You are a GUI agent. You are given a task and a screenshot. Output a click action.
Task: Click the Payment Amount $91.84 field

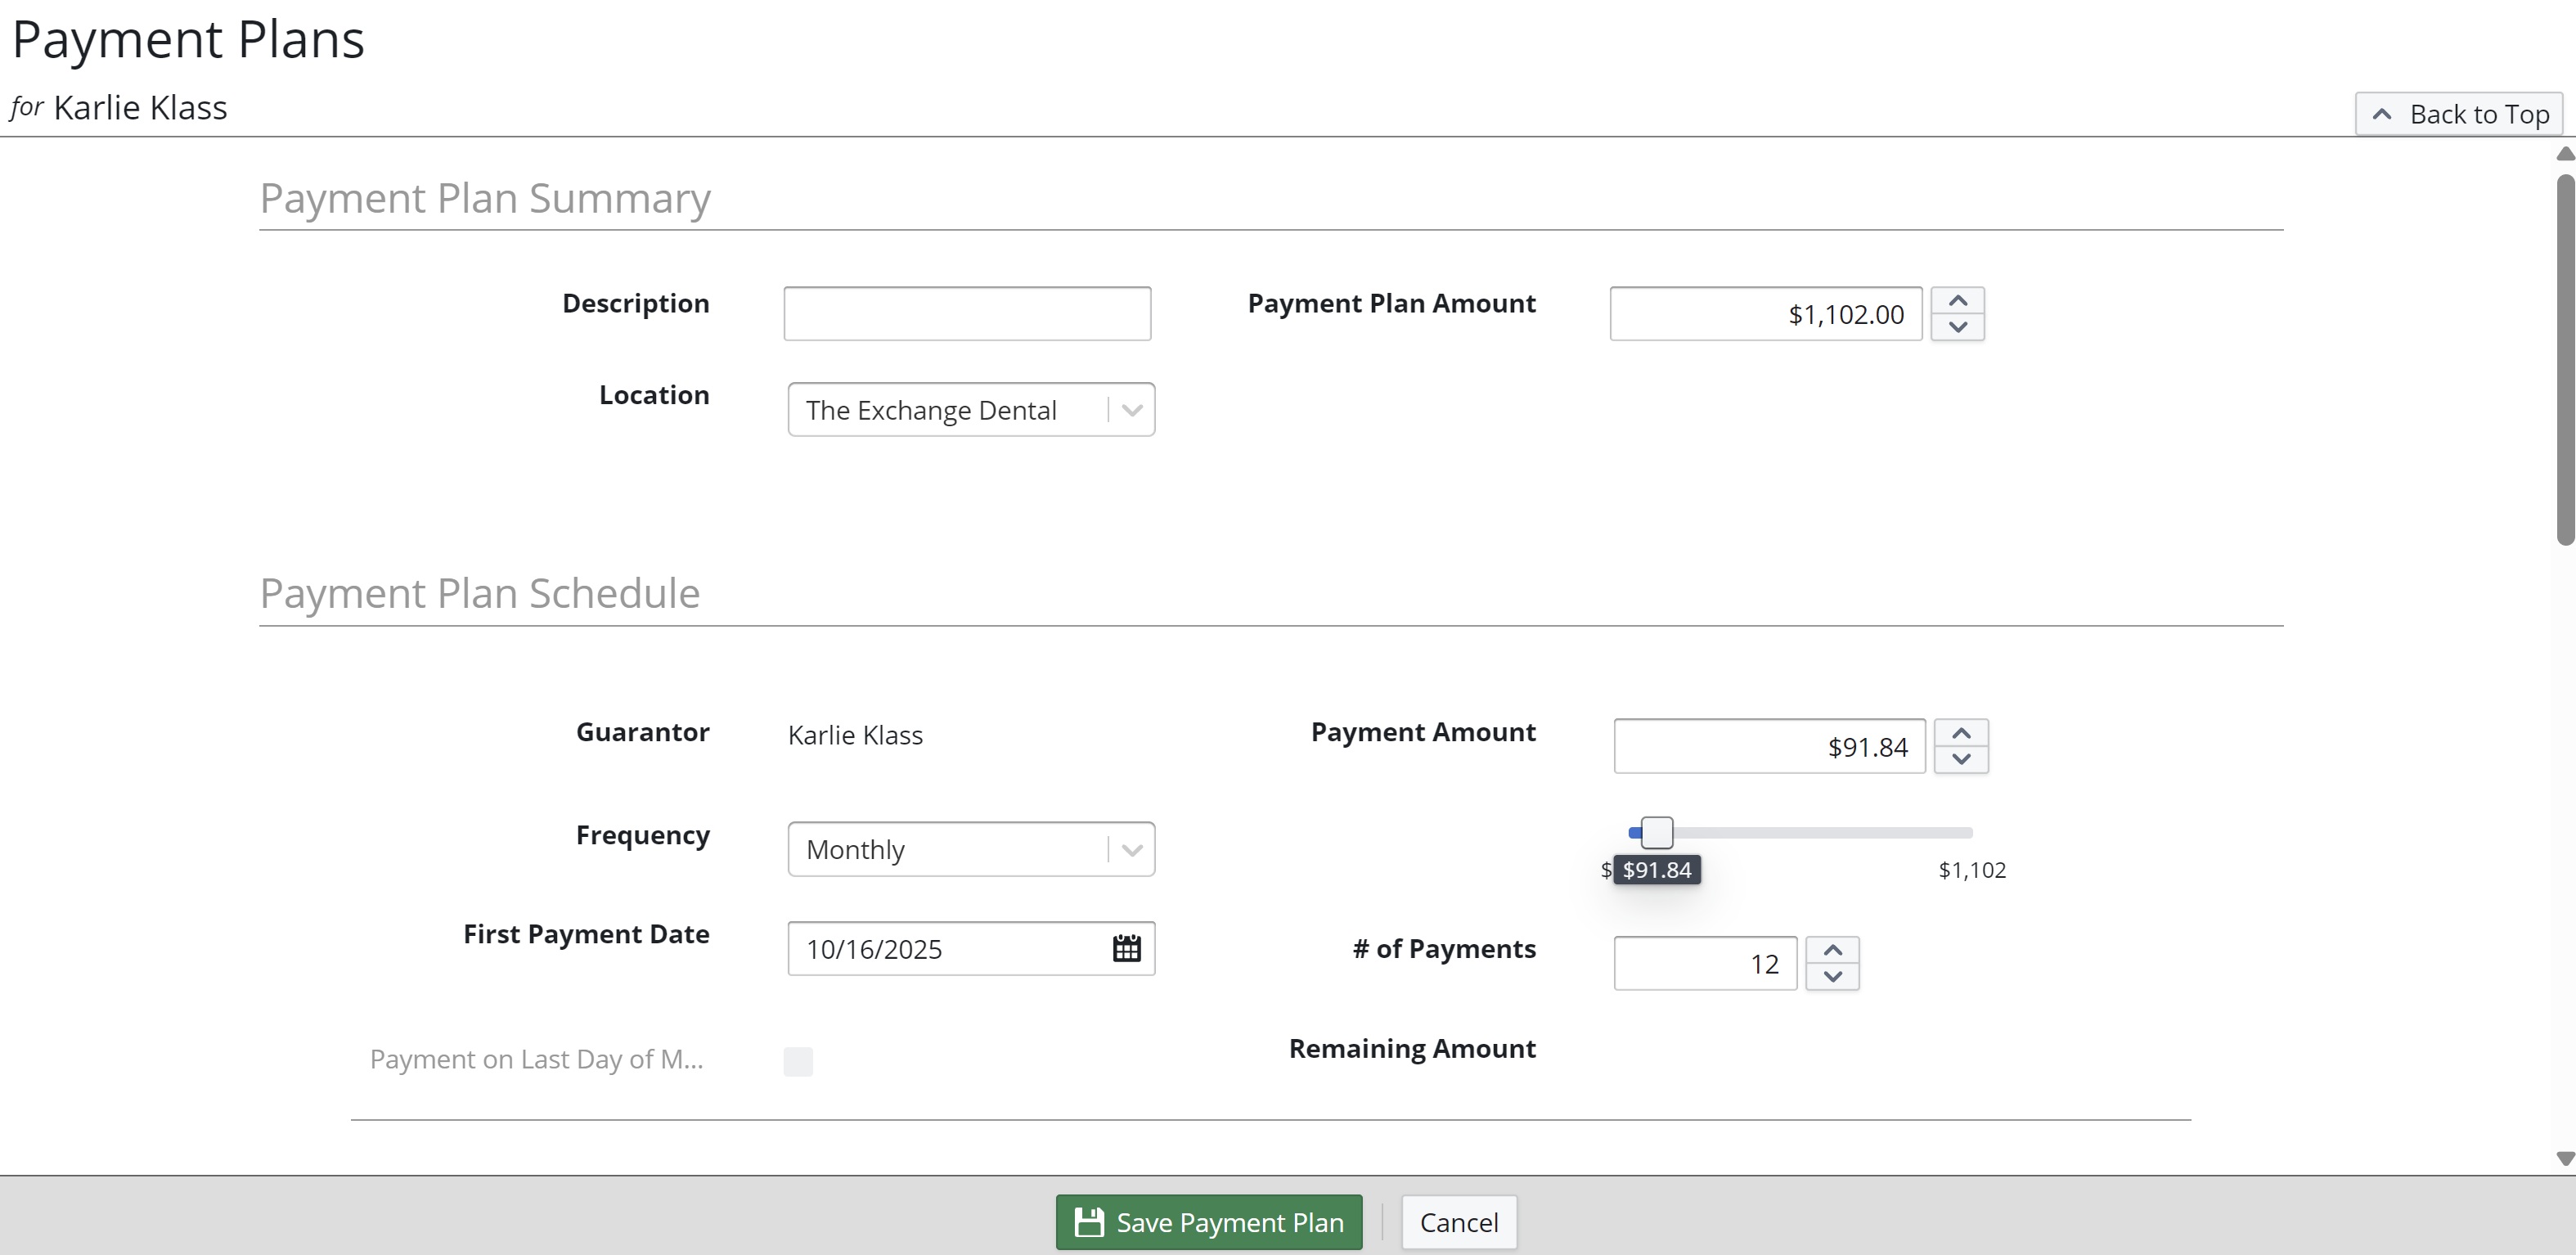[x=1768, y=746]
